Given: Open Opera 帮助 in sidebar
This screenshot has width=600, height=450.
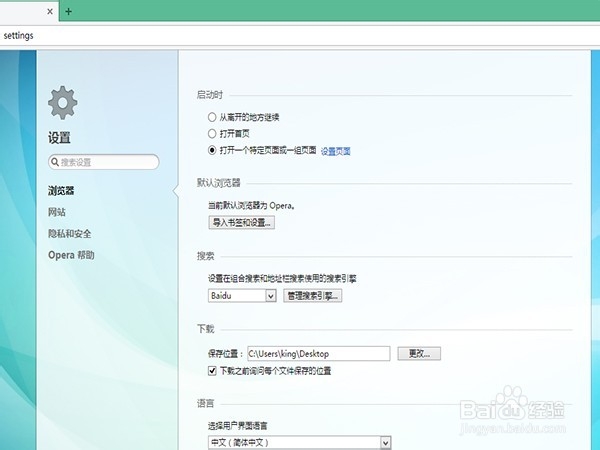Looking at the screenshot, I should click(x=71, y=255).
